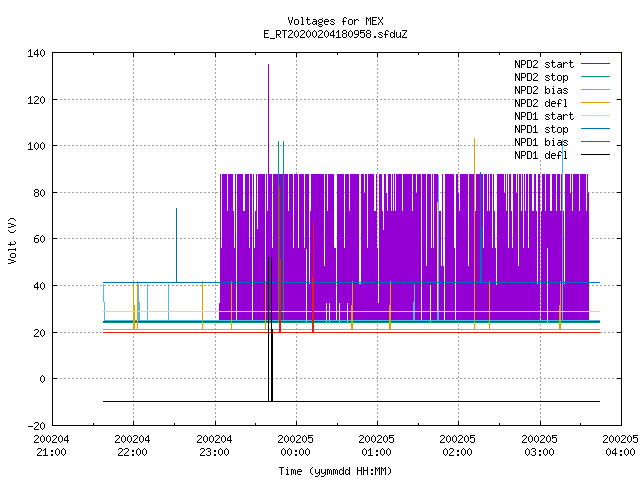Click the tall purple spike reaching 135 V
This screenshot has height=480, width=640.
(268, 118)
